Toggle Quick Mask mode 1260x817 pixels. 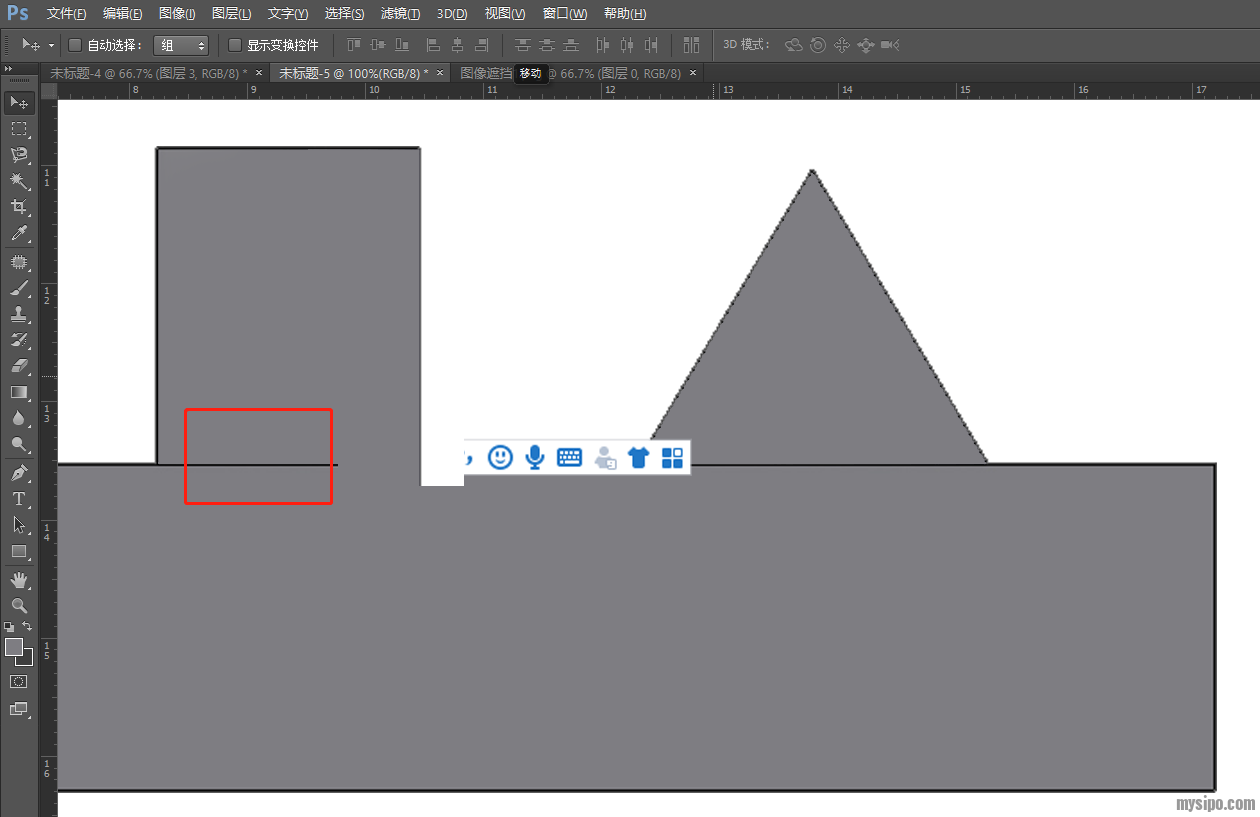tap(18, 681)
